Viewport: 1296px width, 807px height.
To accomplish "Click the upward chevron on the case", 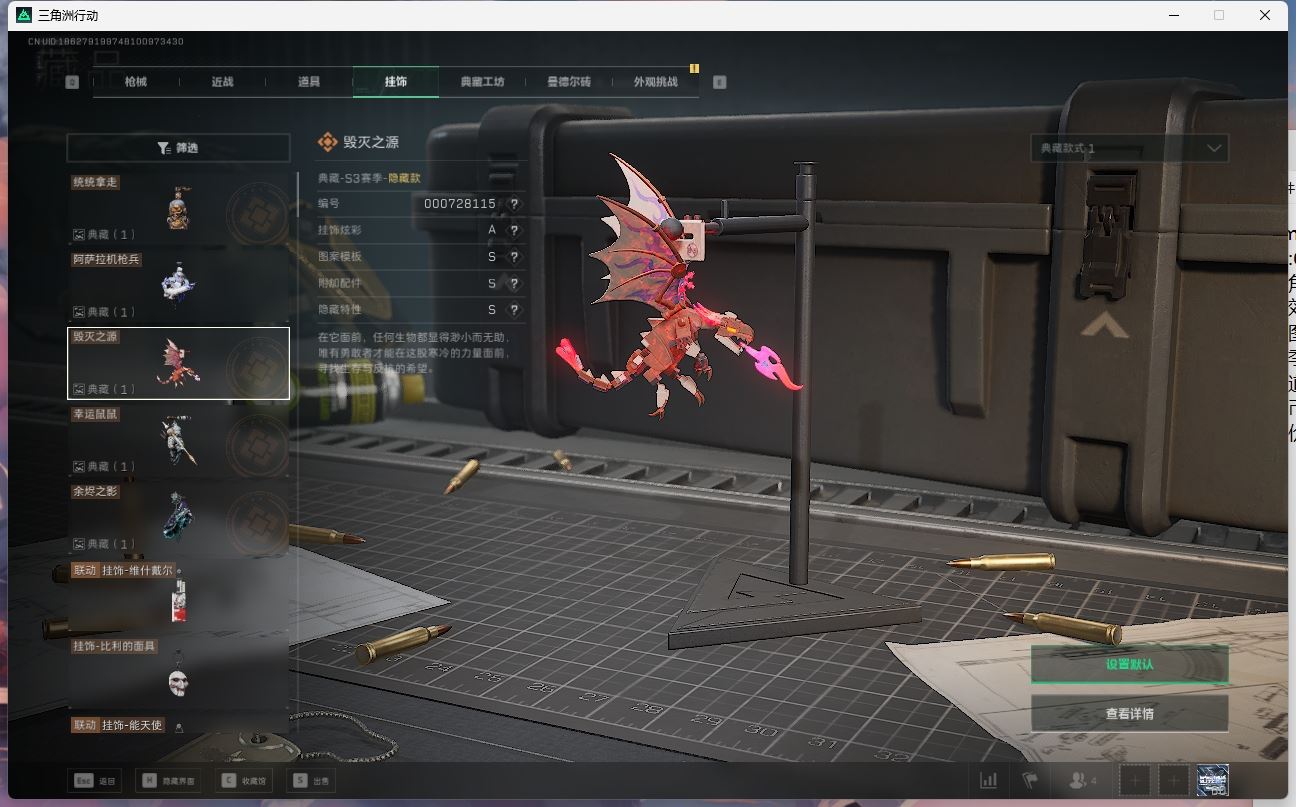I will [x=1105, y=327].
